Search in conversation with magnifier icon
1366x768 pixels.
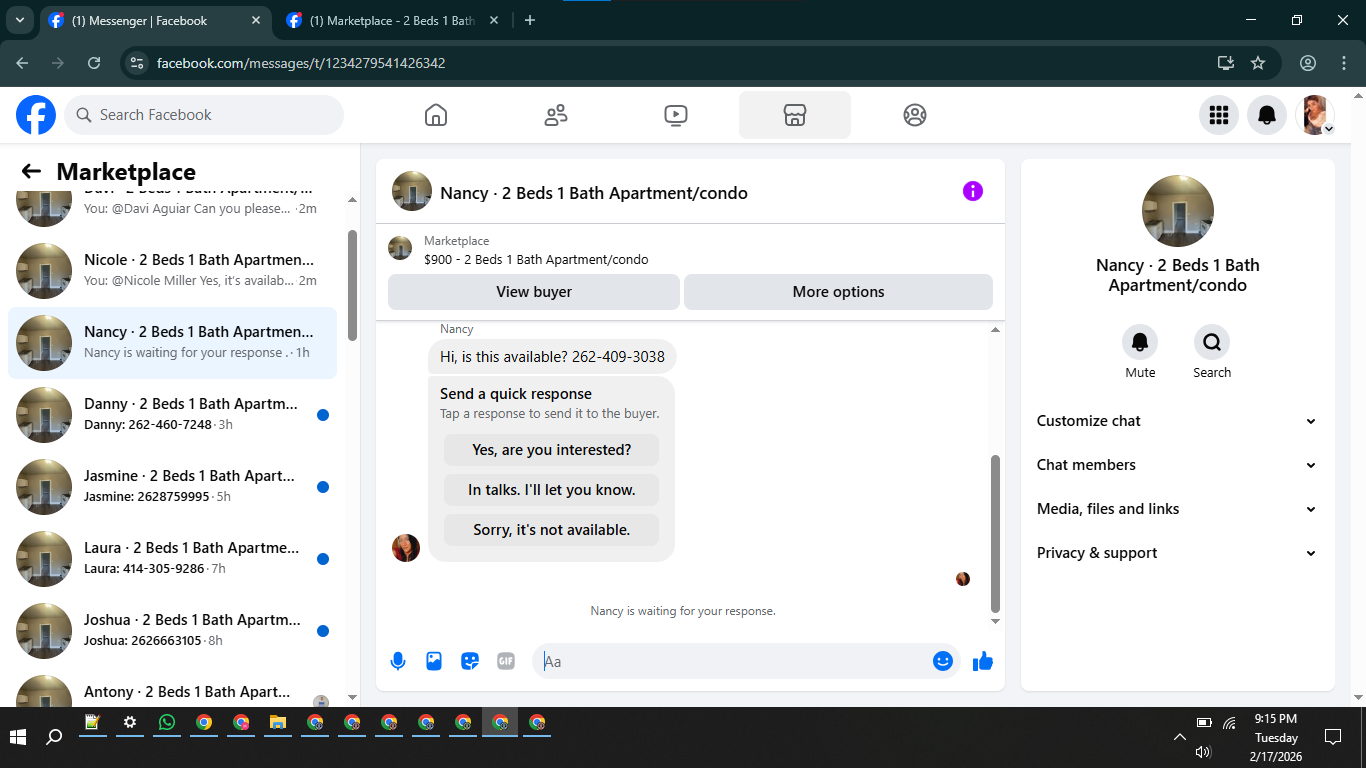pos(1212,342)
